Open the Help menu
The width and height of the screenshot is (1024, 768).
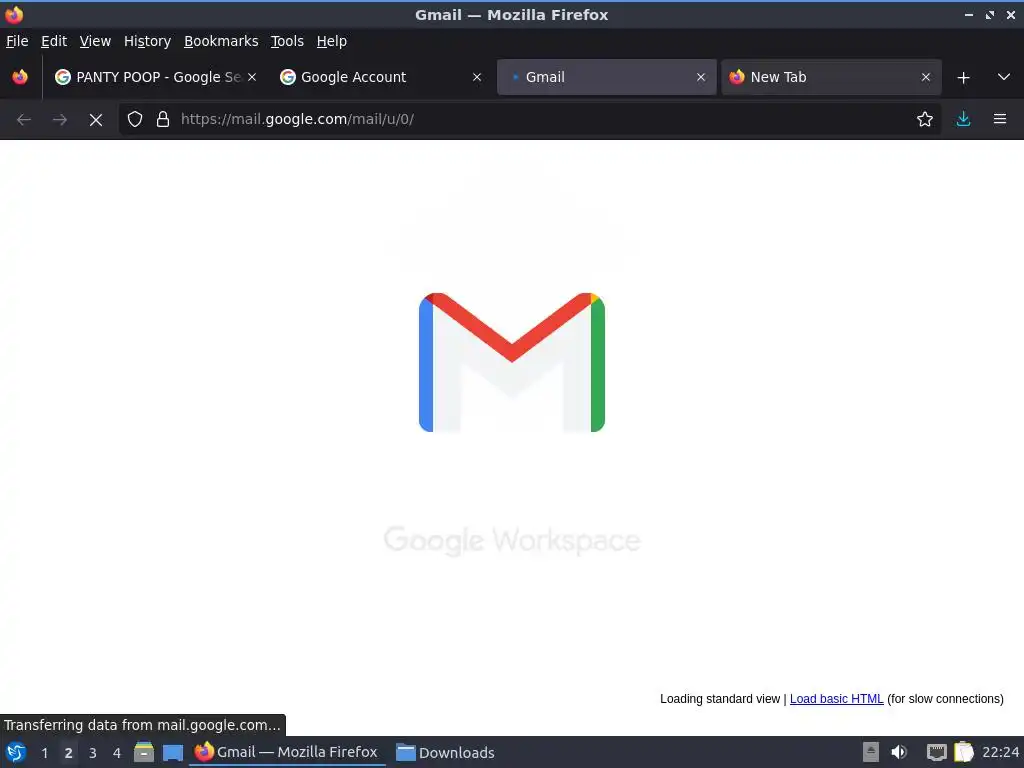(x=331, y=41)
